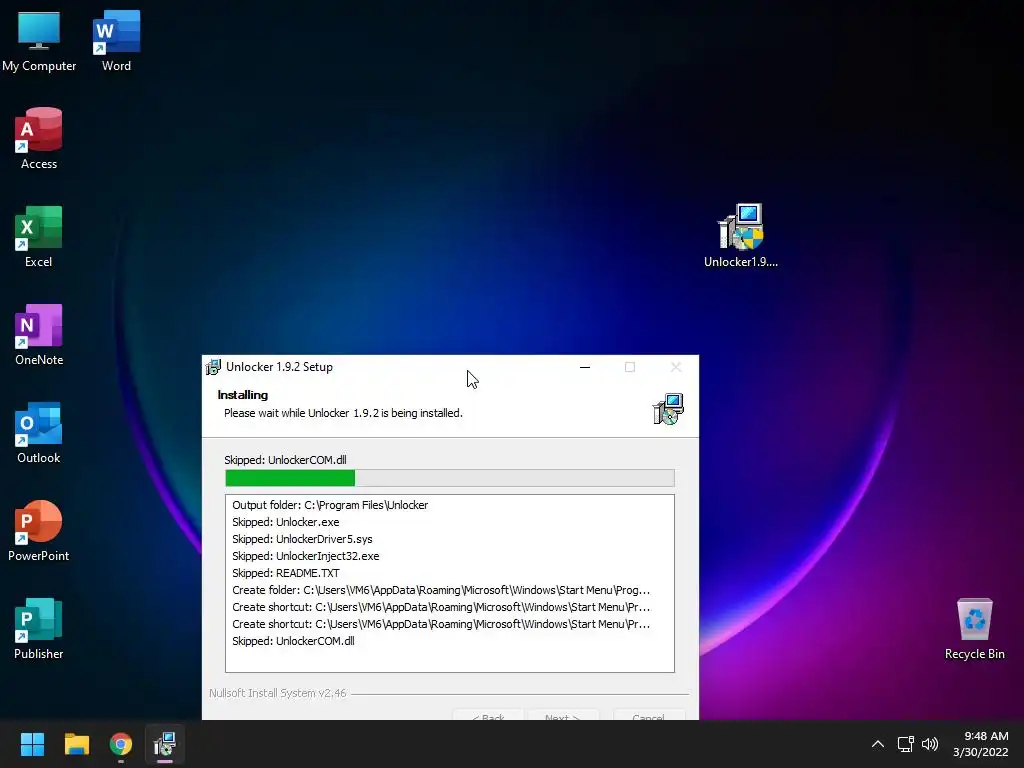
Task: Launch Google Chrome from the taskbar
Action: tap(121, 744)
